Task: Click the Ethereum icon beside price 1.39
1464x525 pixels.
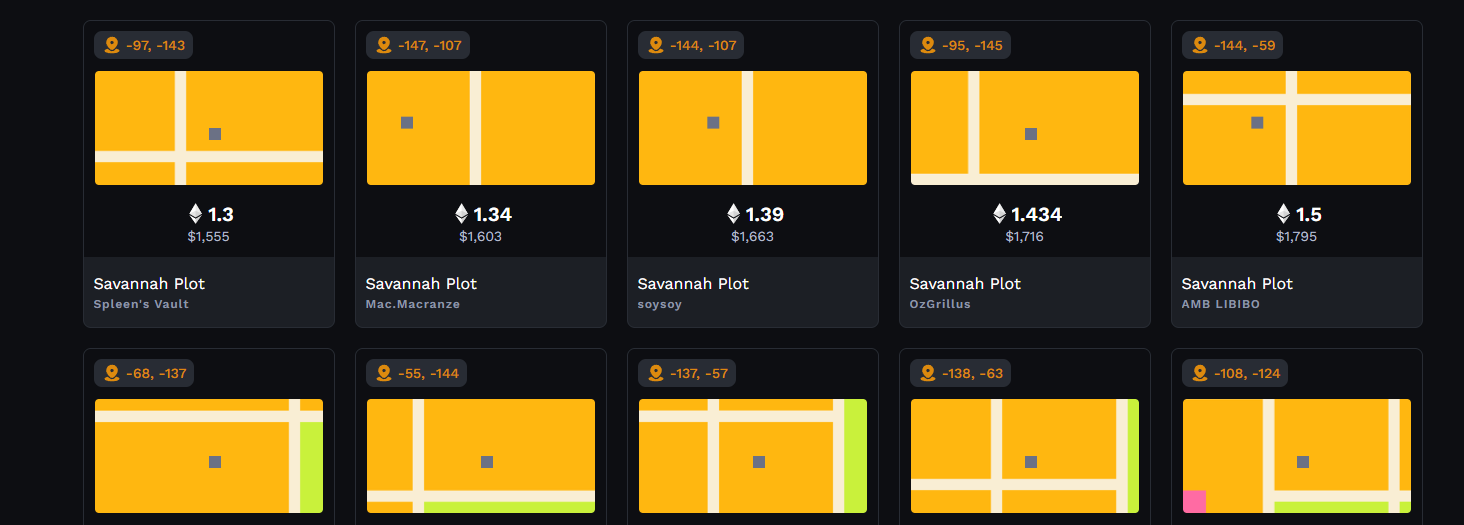Action: (733, 214)
